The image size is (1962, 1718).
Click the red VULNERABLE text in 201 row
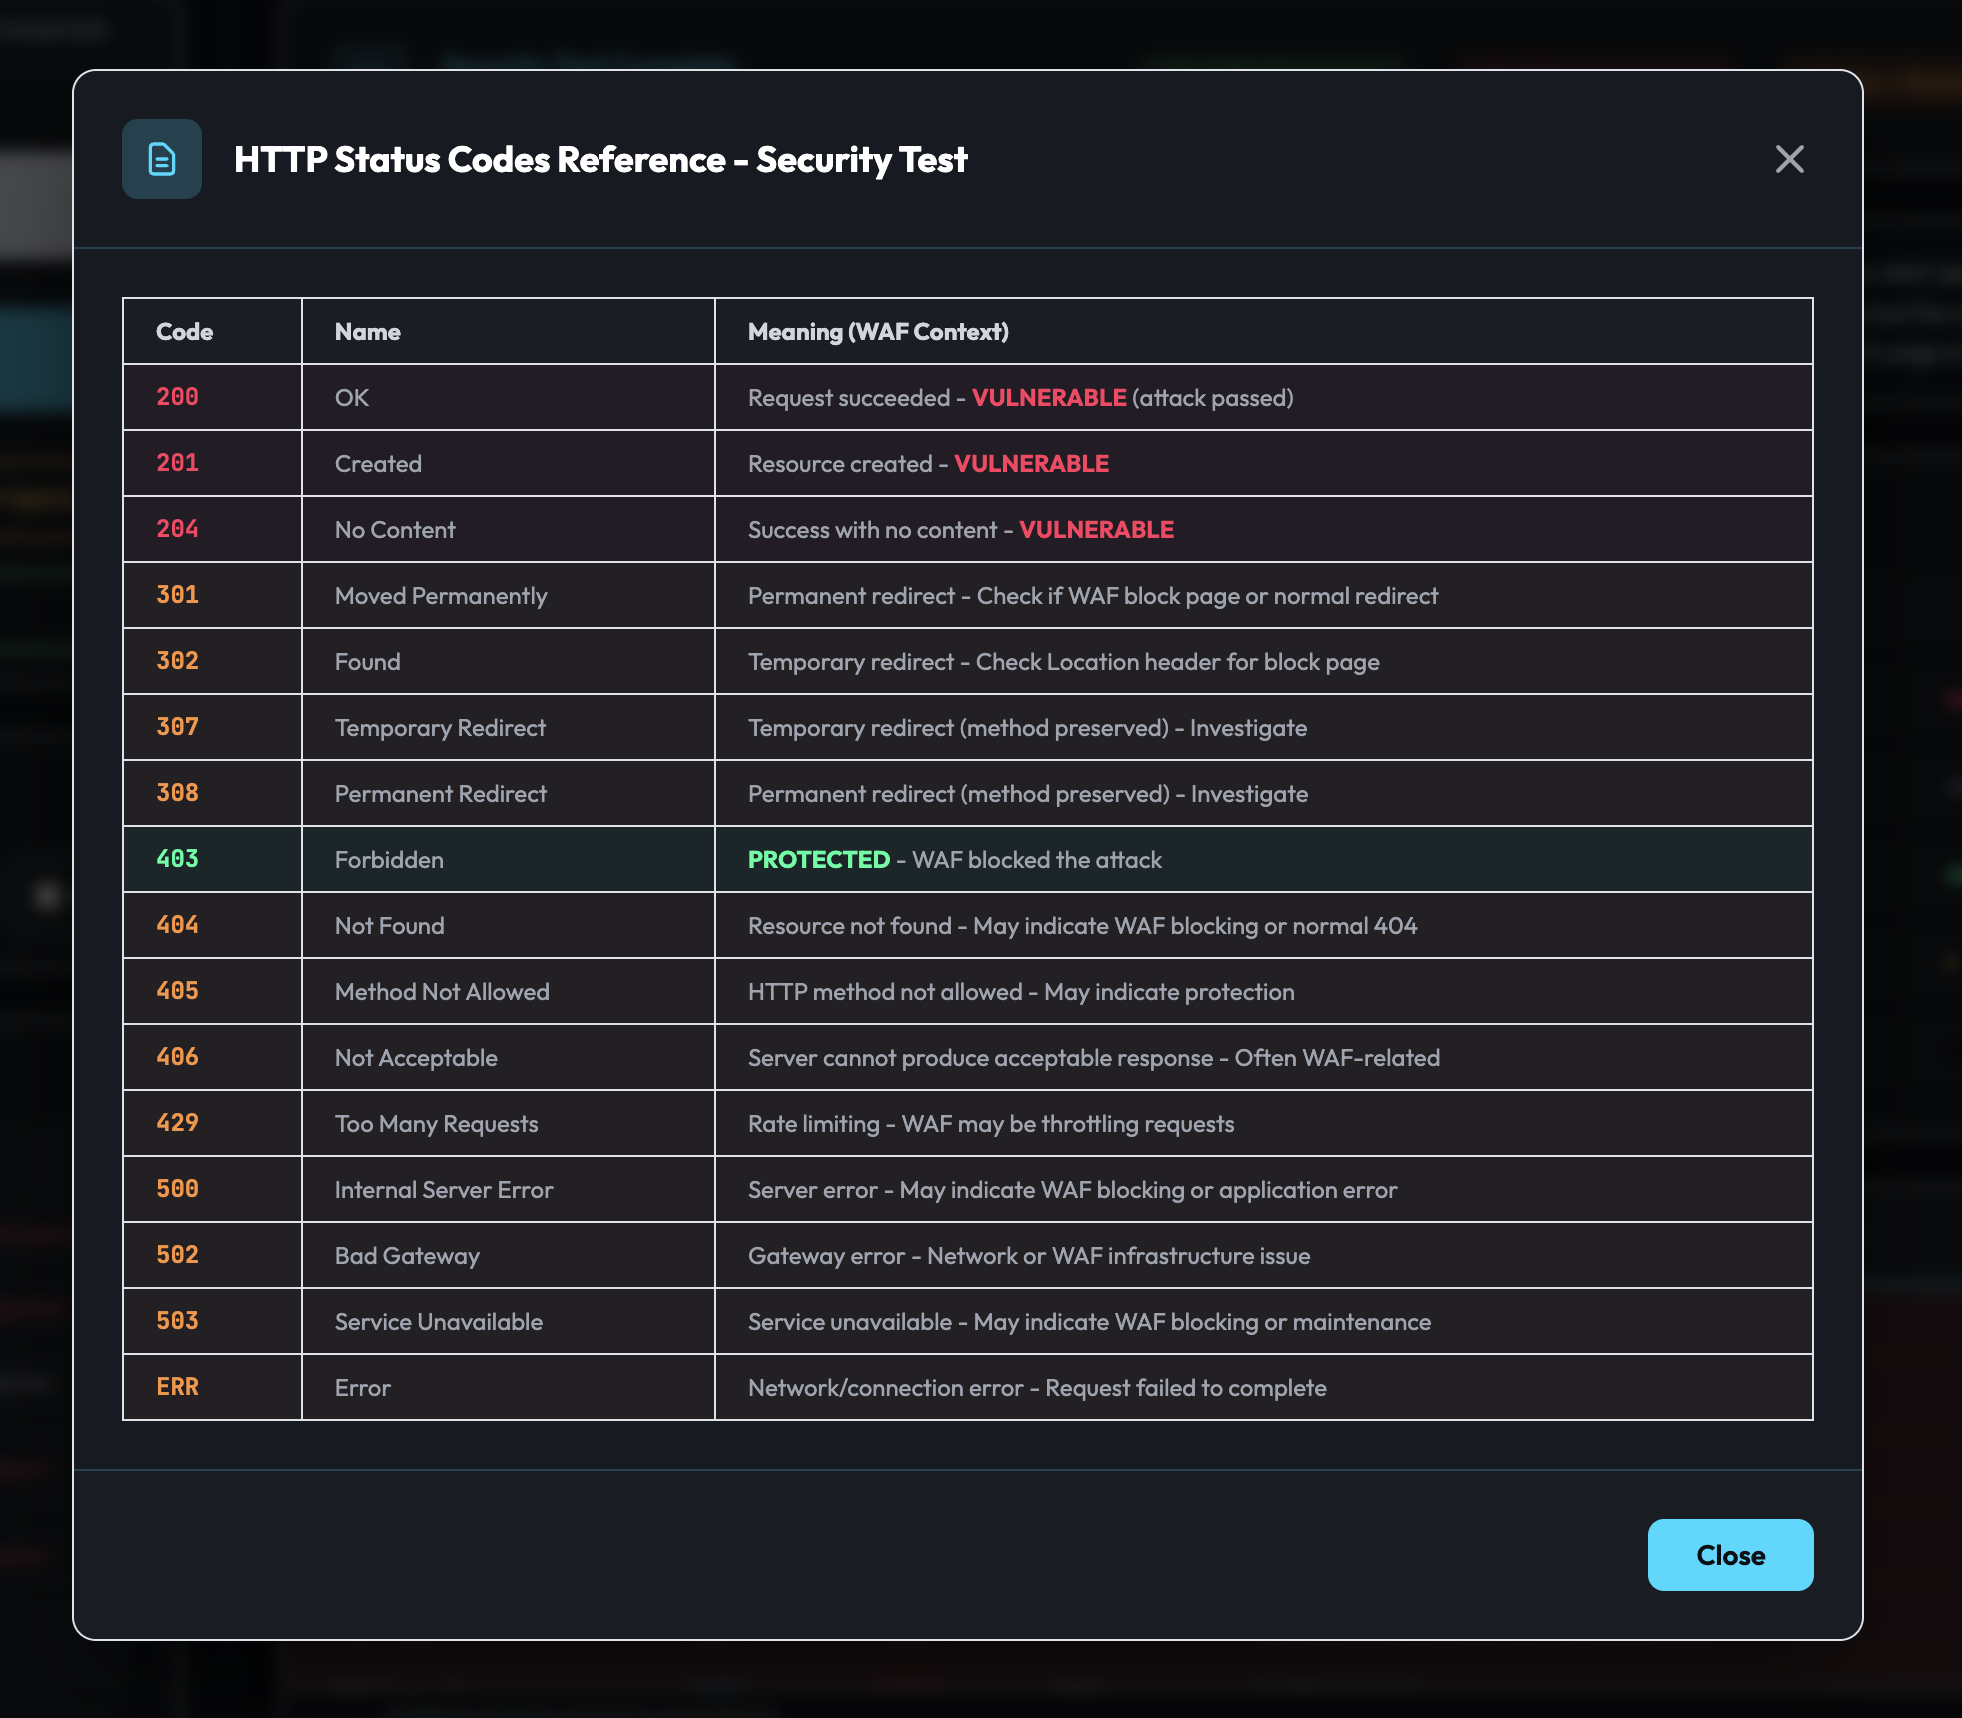click(1031, 464)
